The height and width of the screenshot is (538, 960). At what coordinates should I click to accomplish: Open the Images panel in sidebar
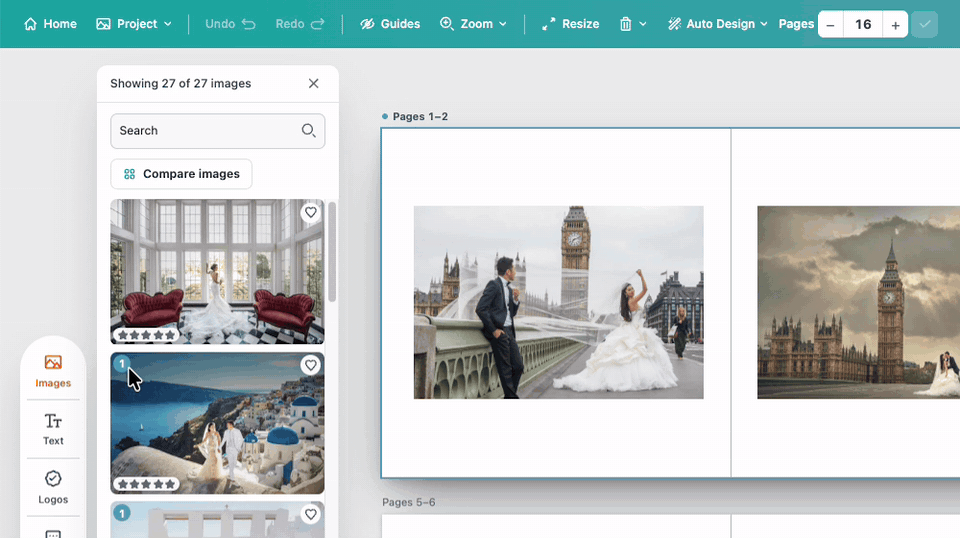[x=53, y=371]
